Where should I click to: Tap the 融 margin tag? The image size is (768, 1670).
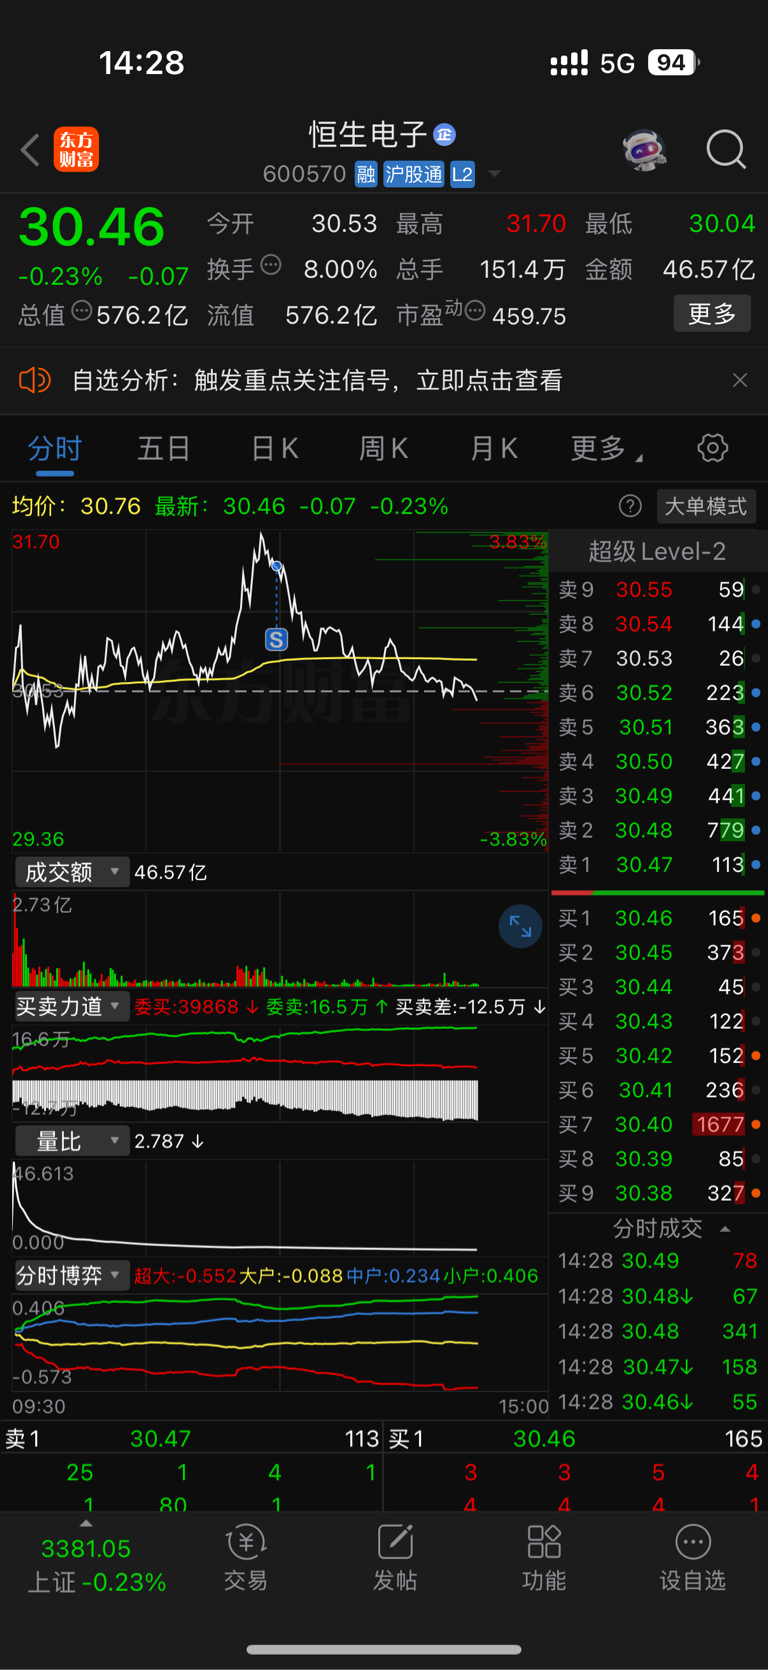click(366, 174)
